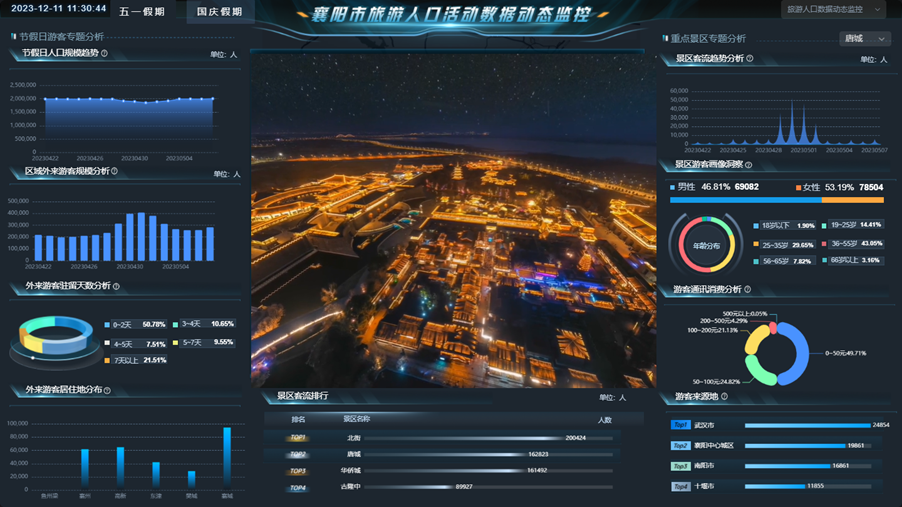
Task: Click the aerial night view of the scenic area
Action: click(x=454, y=220)
